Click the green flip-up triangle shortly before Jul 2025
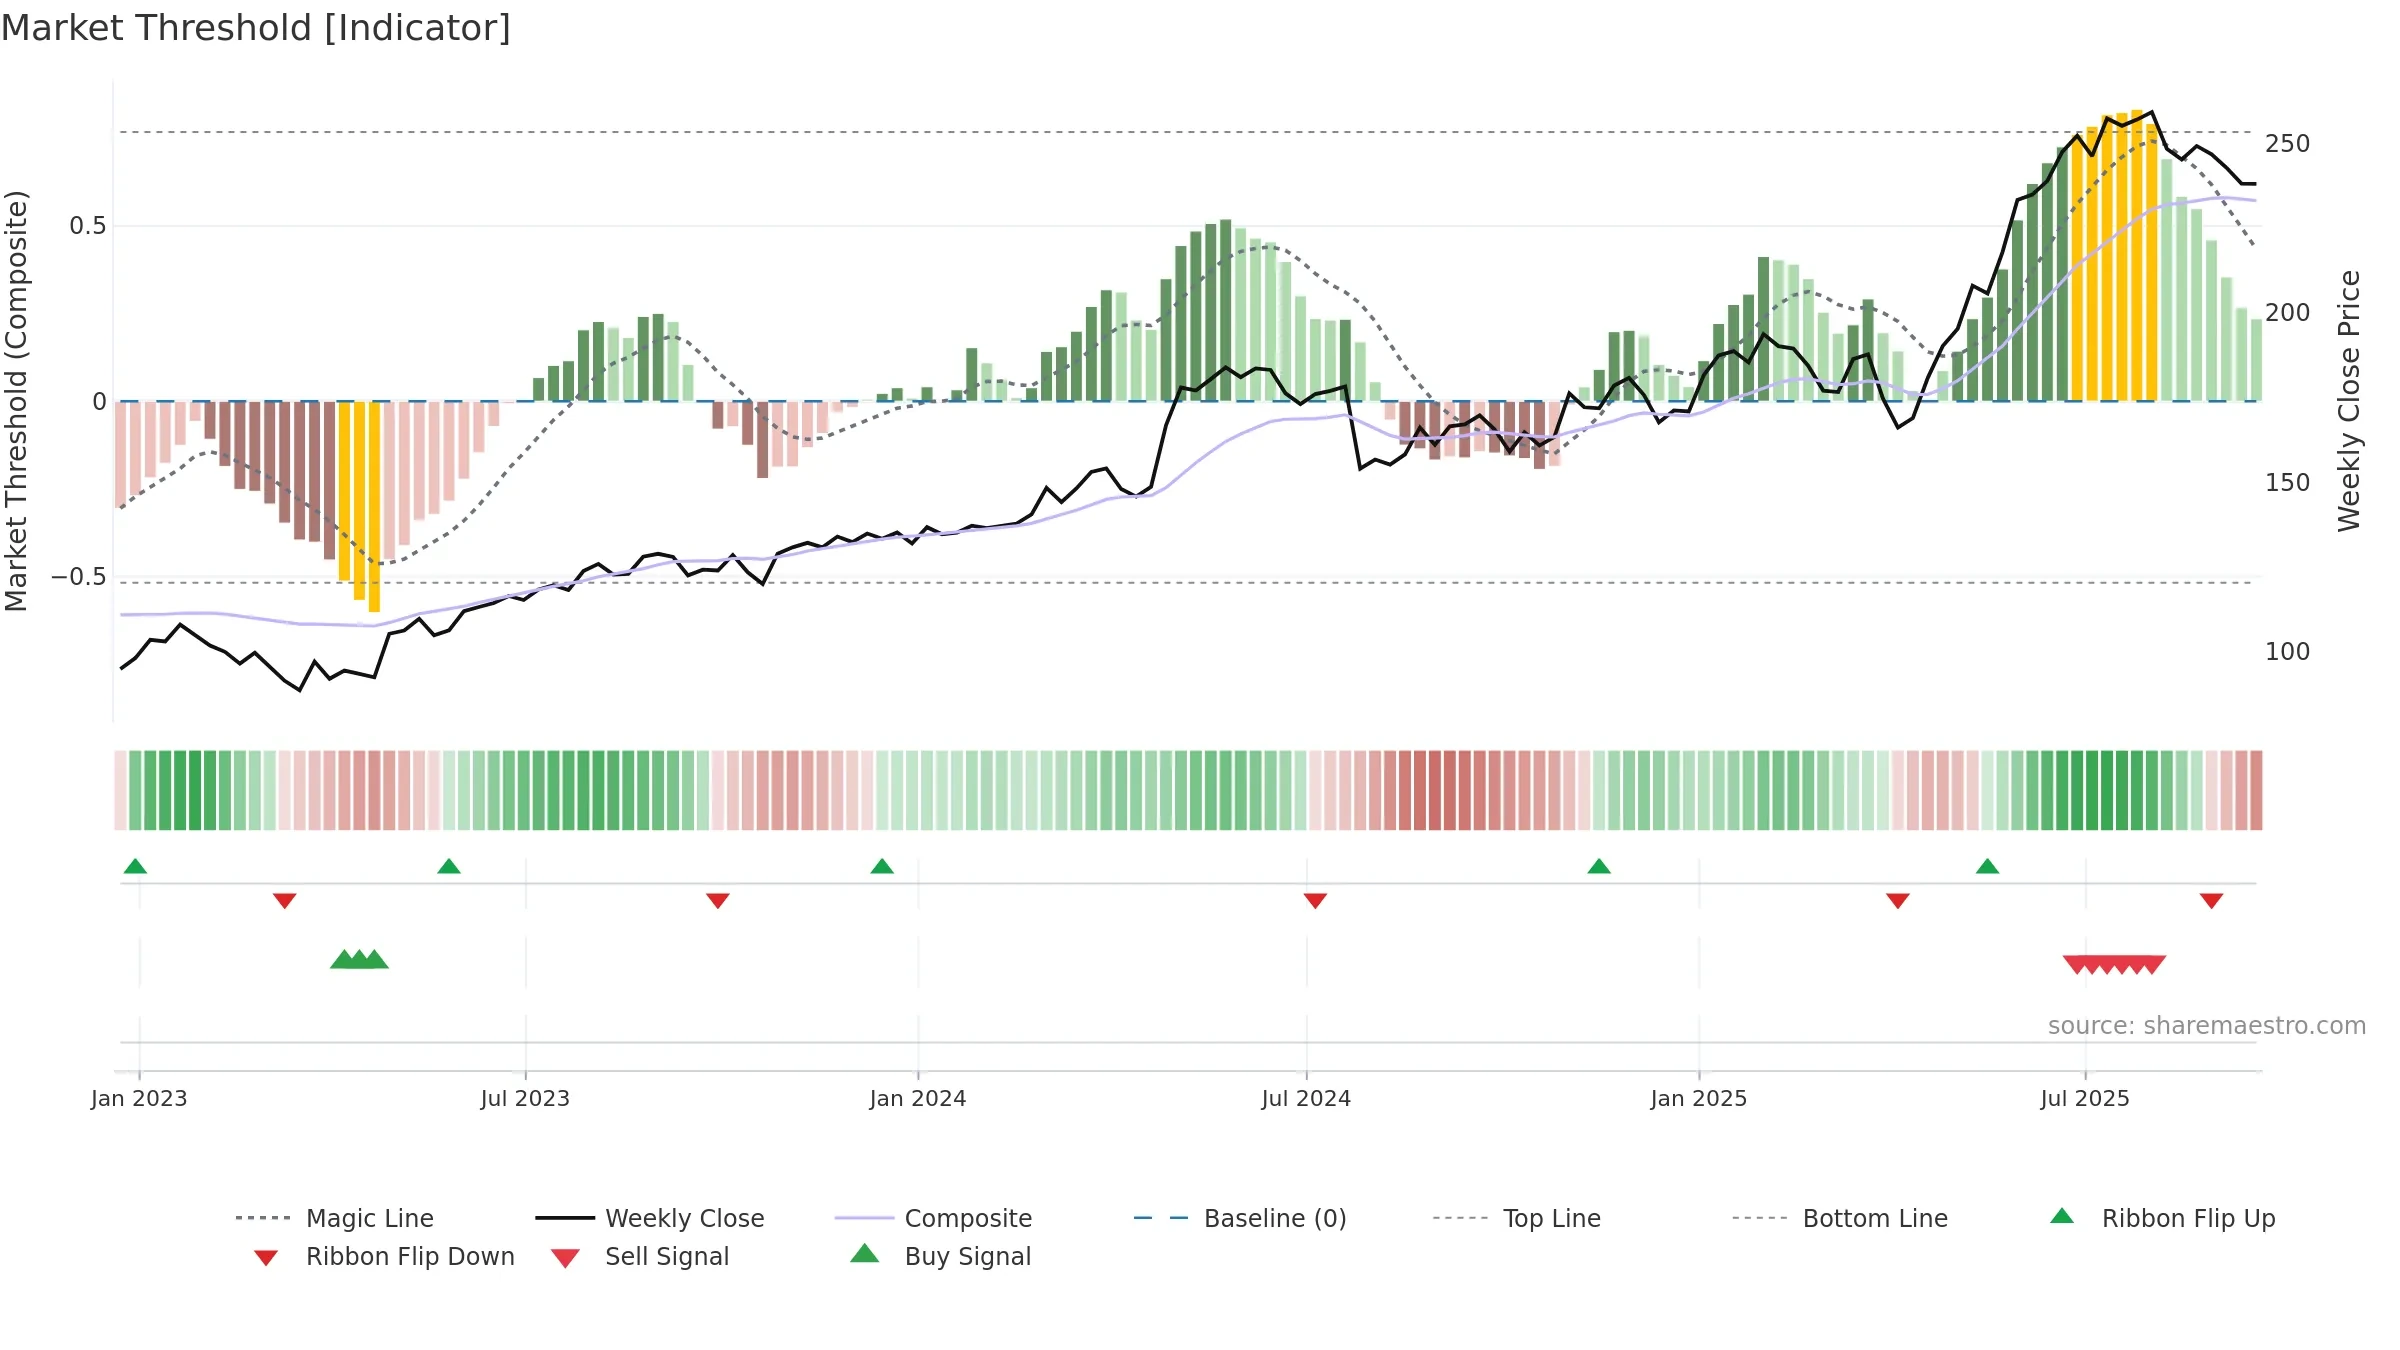This screenshot has width=2400, height=1350. (x=1987, y=866)
